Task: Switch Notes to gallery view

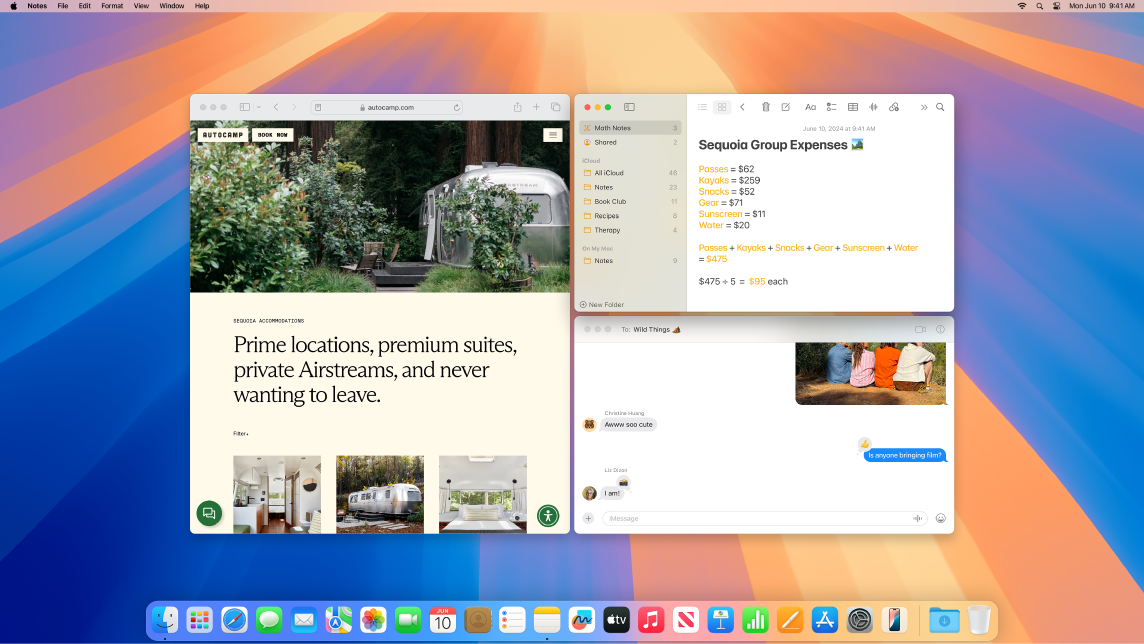Action: (x=721, y=107)
